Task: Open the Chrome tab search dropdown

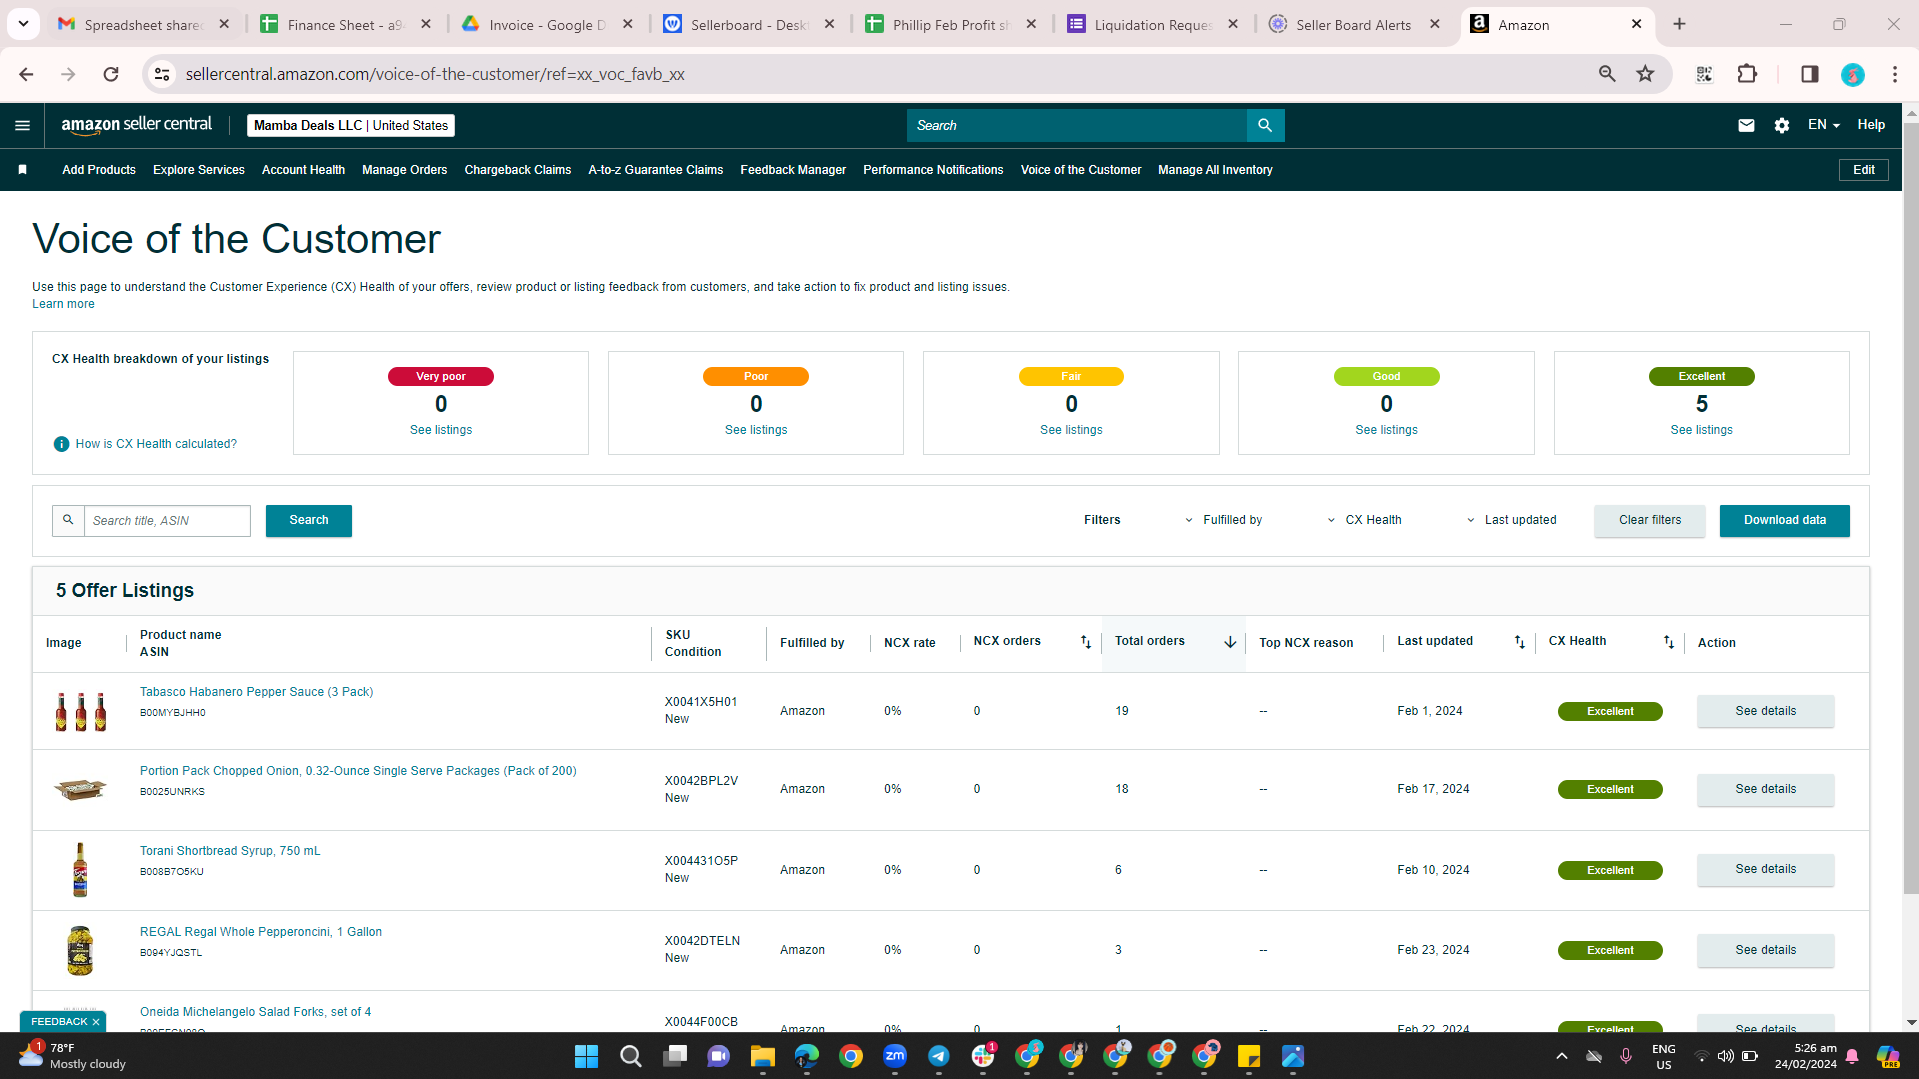Action: coord(23,24)
